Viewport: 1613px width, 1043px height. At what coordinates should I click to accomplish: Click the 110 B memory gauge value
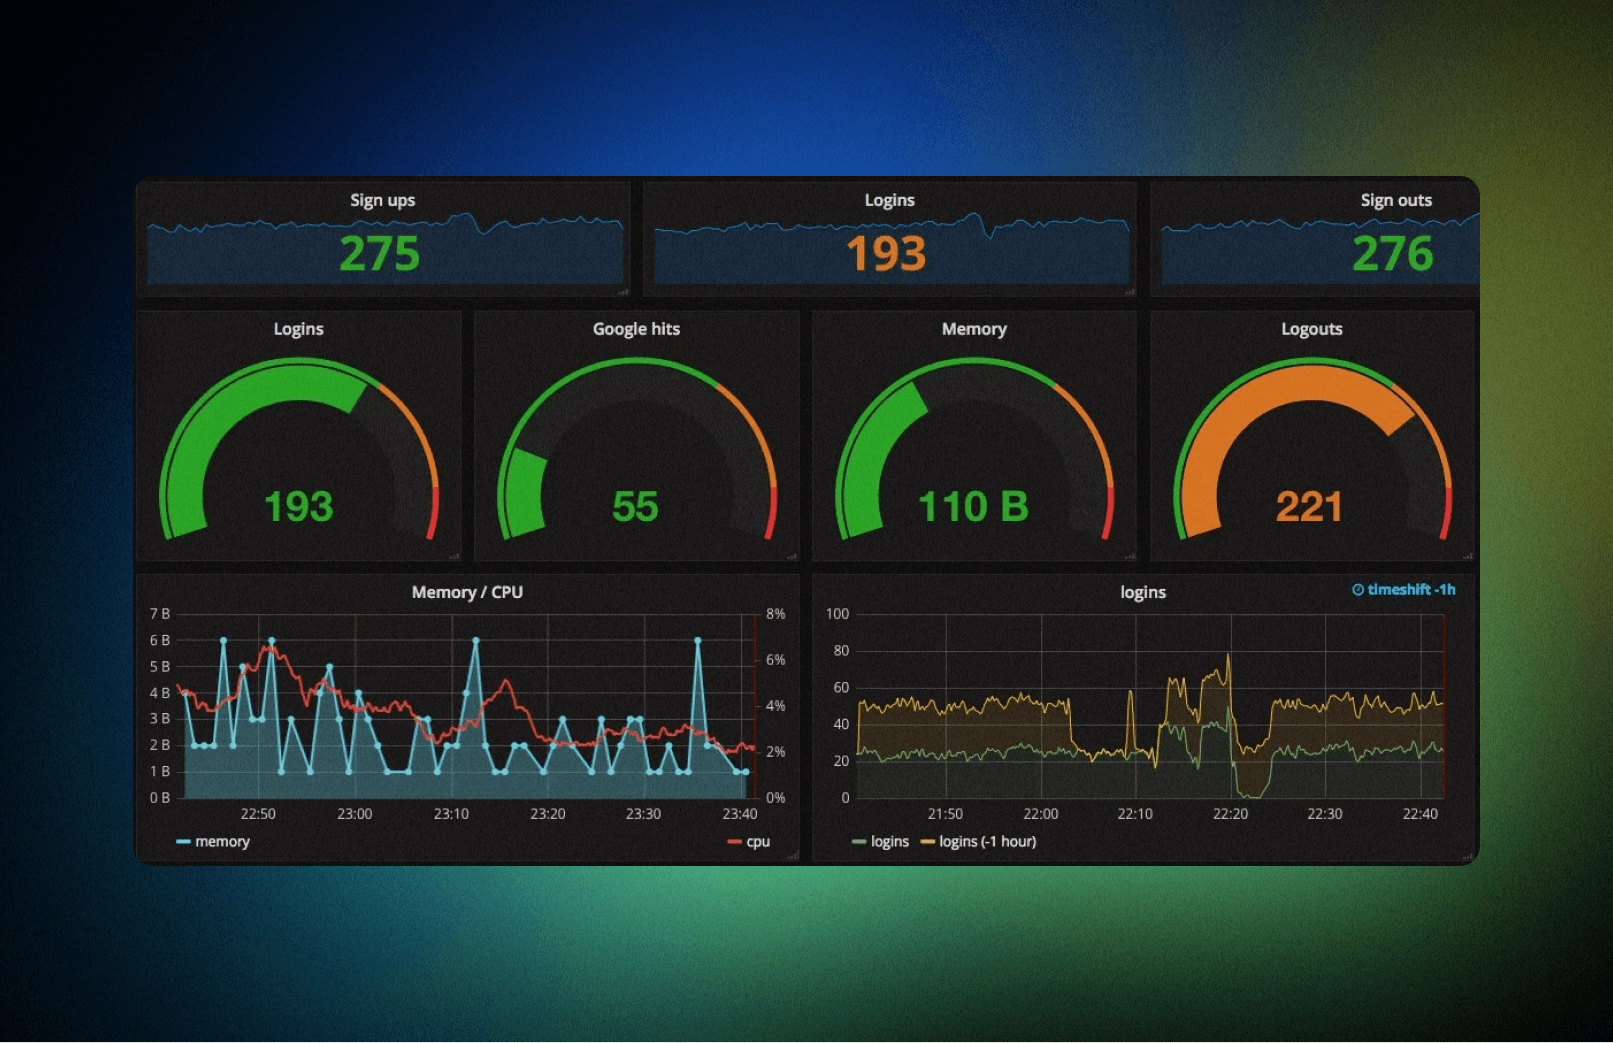[973, 507]
